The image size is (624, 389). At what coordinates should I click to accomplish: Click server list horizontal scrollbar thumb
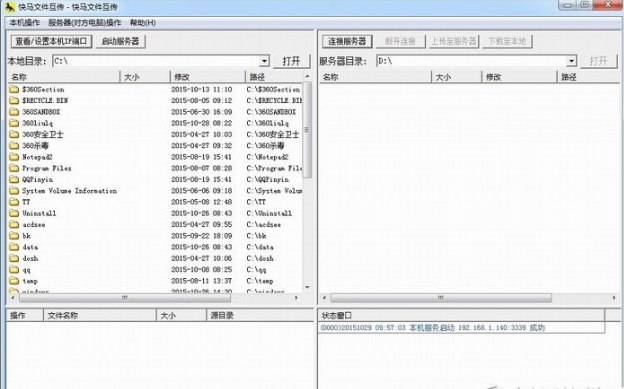[441, 297]
